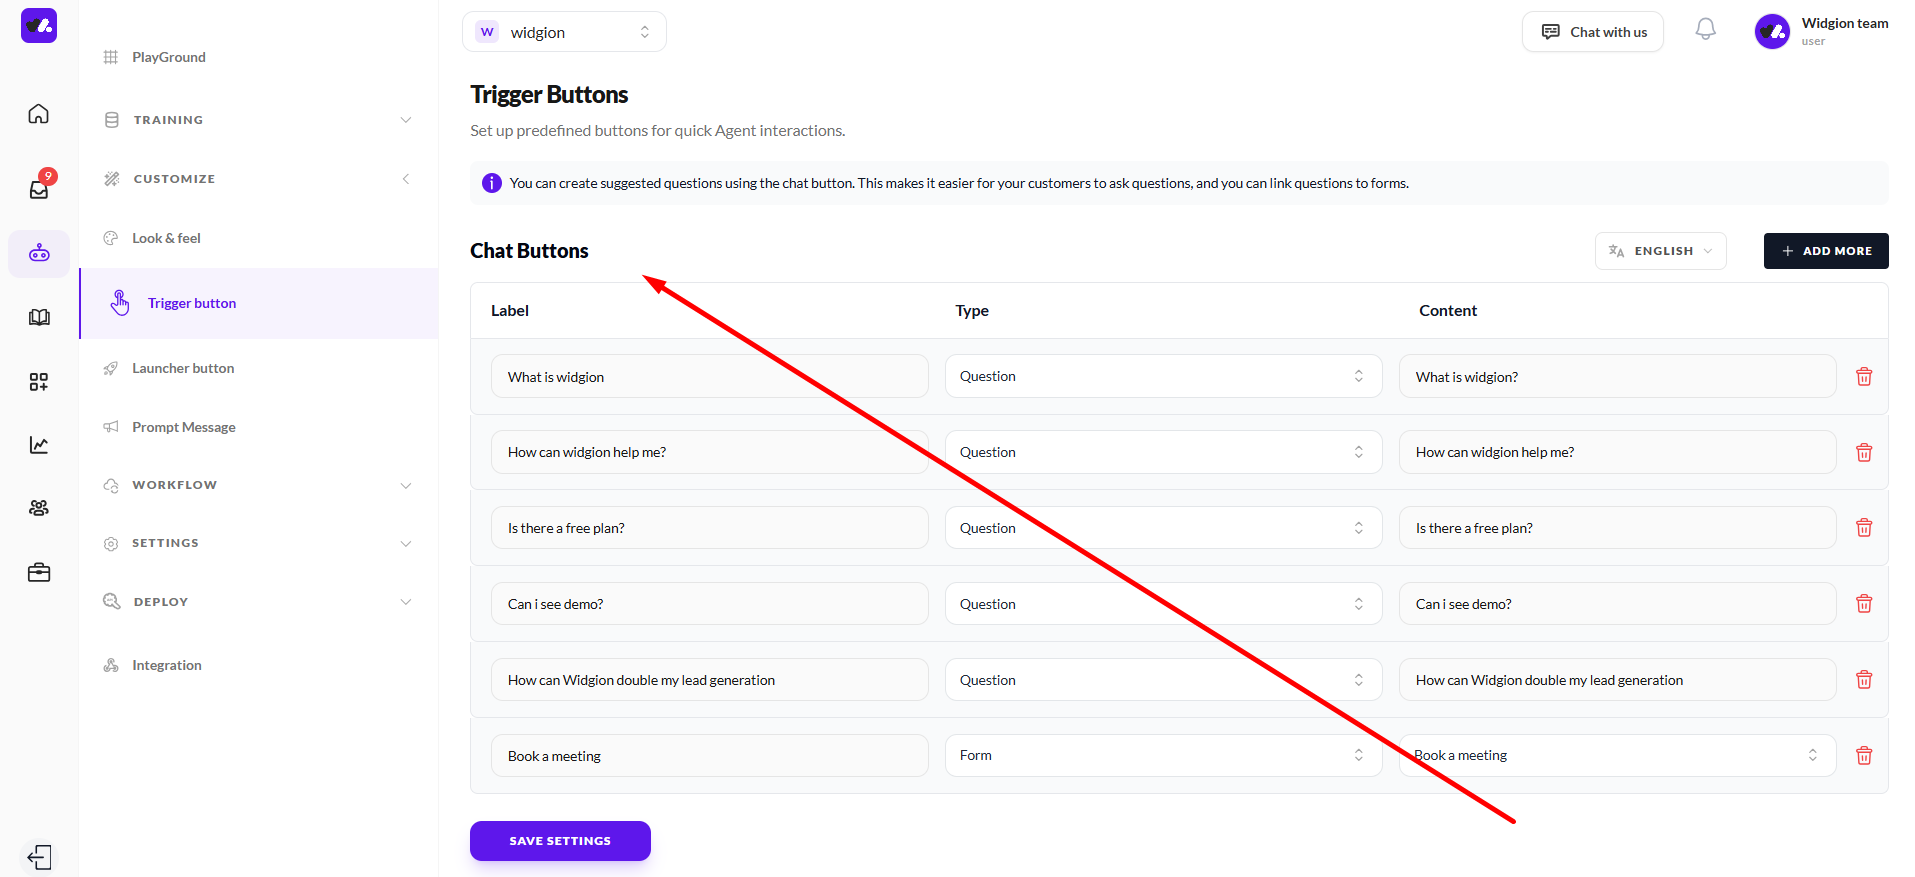Delete the "Book a meeting" button row
Image resolution: width=1915 pixels, height=877 pixels.
click(1864, 756)
